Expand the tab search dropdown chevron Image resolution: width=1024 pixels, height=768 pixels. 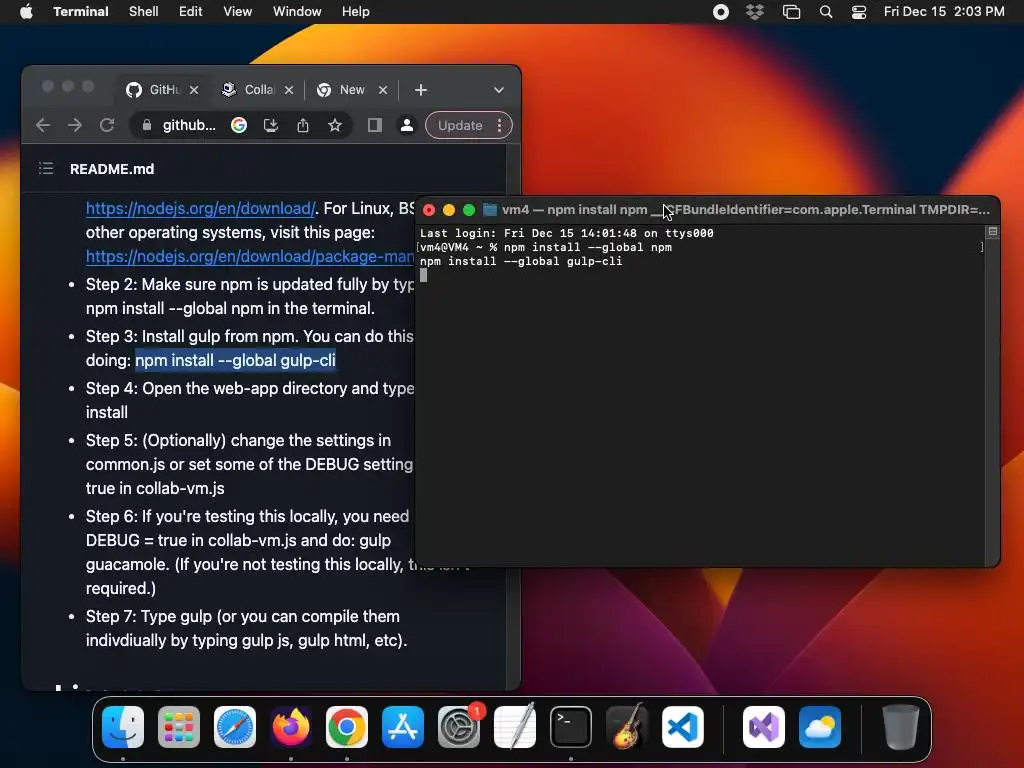pos(499,90)
